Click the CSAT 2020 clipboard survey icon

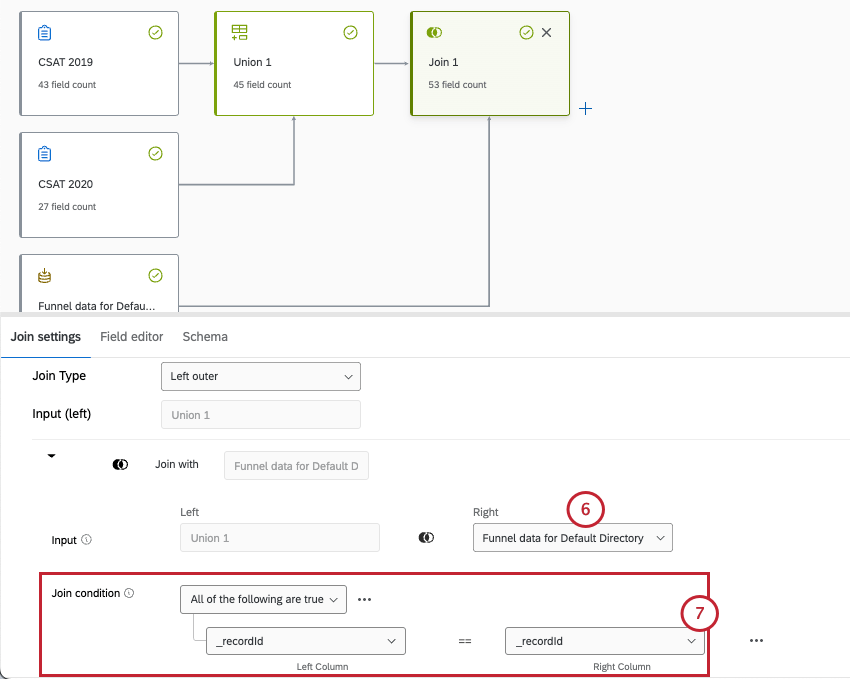(44, 154)
